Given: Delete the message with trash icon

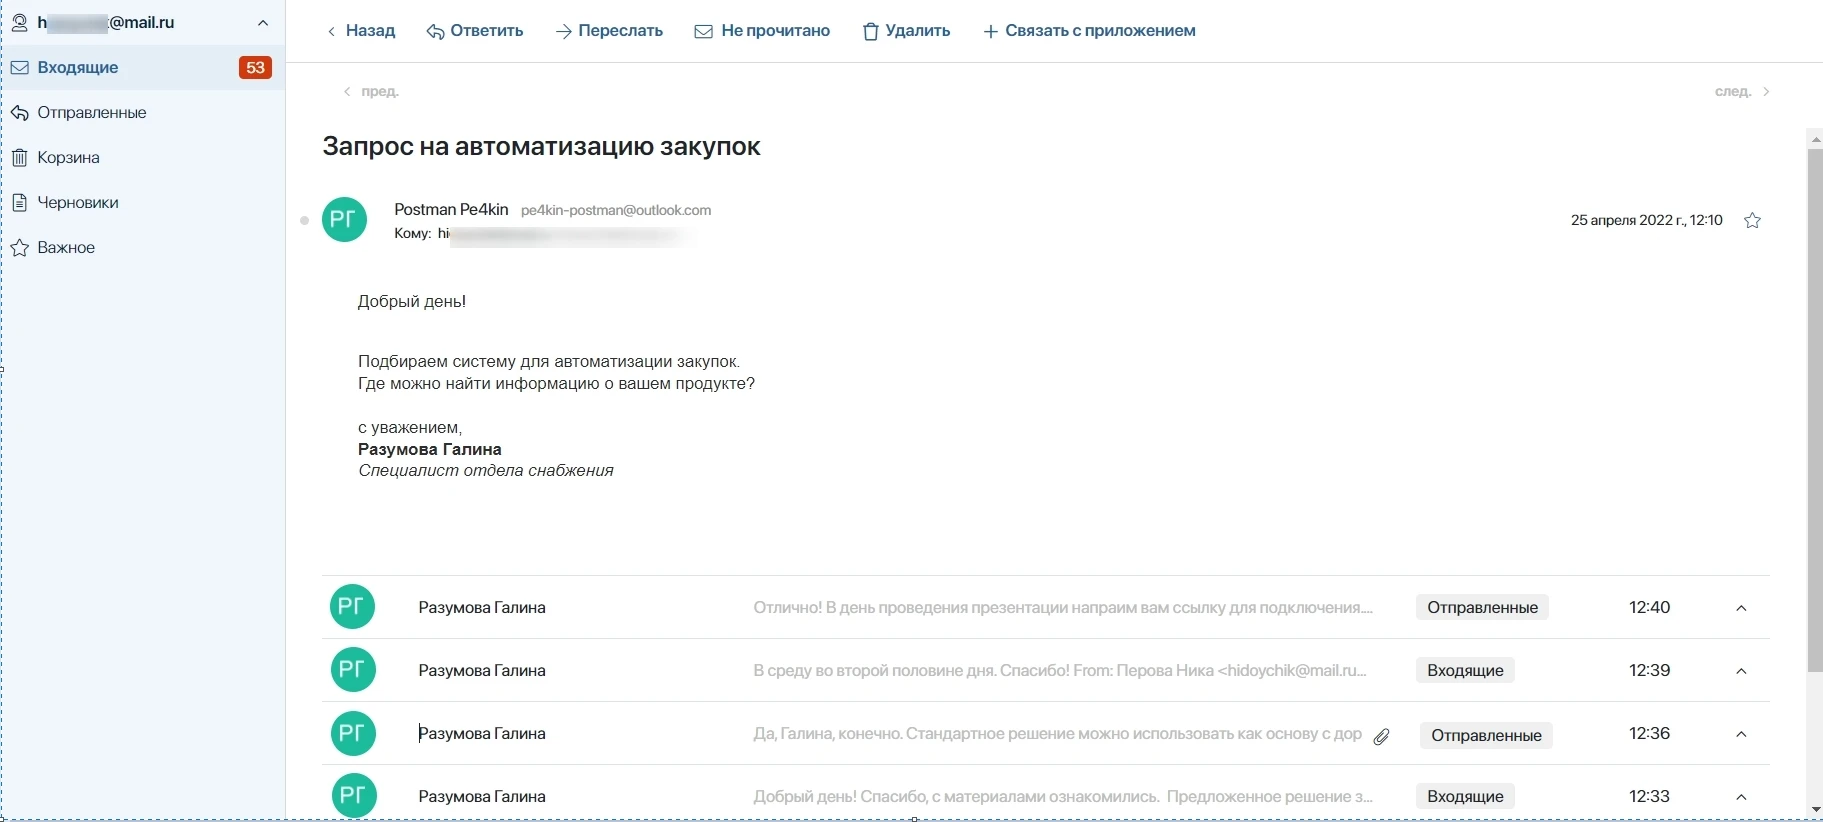Looking at the screenshot, I should click(x=871, y=32).
